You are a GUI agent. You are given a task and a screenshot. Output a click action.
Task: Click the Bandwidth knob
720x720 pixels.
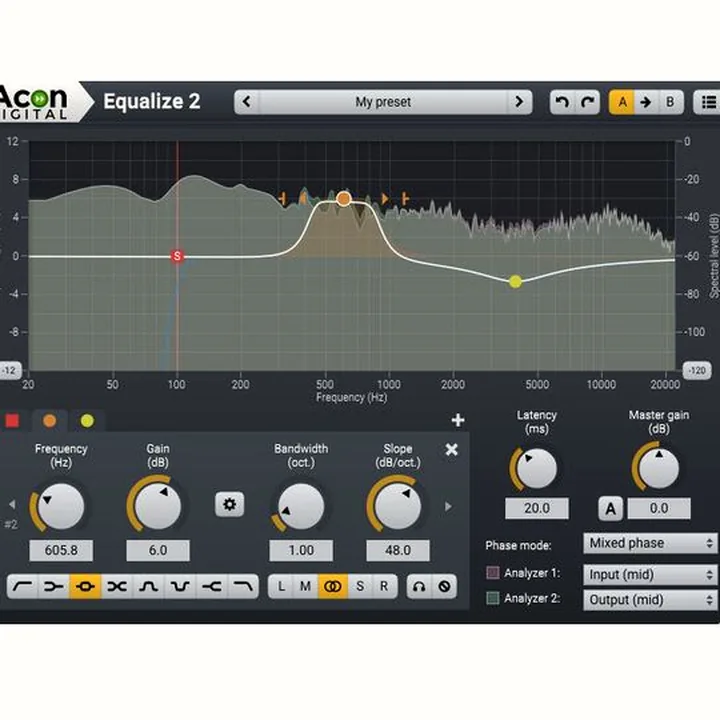[x=301, y=506]
